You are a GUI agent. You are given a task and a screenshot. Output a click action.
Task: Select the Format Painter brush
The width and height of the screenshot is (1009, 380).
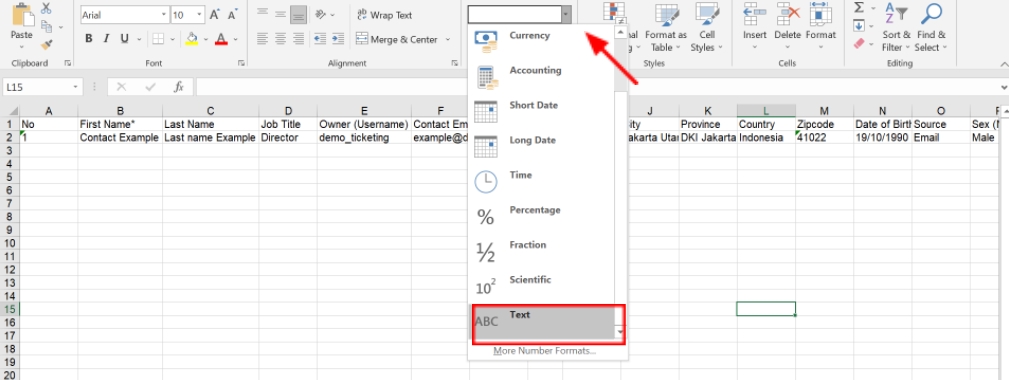(46, 44)
